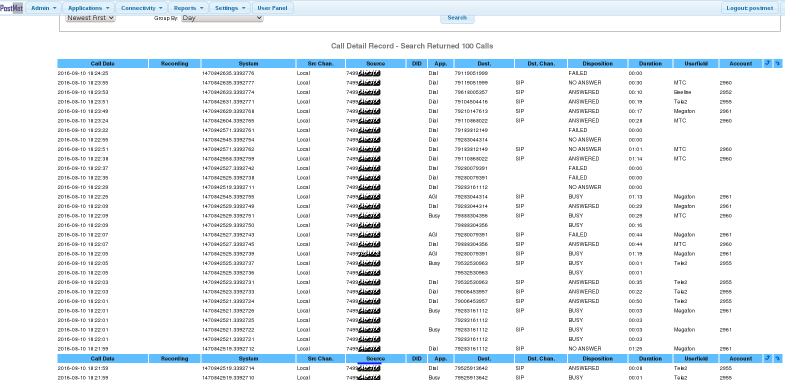Open the Connectivity menu
The image size is (785, 380).
pyautogui.click(x=142, y=8)
